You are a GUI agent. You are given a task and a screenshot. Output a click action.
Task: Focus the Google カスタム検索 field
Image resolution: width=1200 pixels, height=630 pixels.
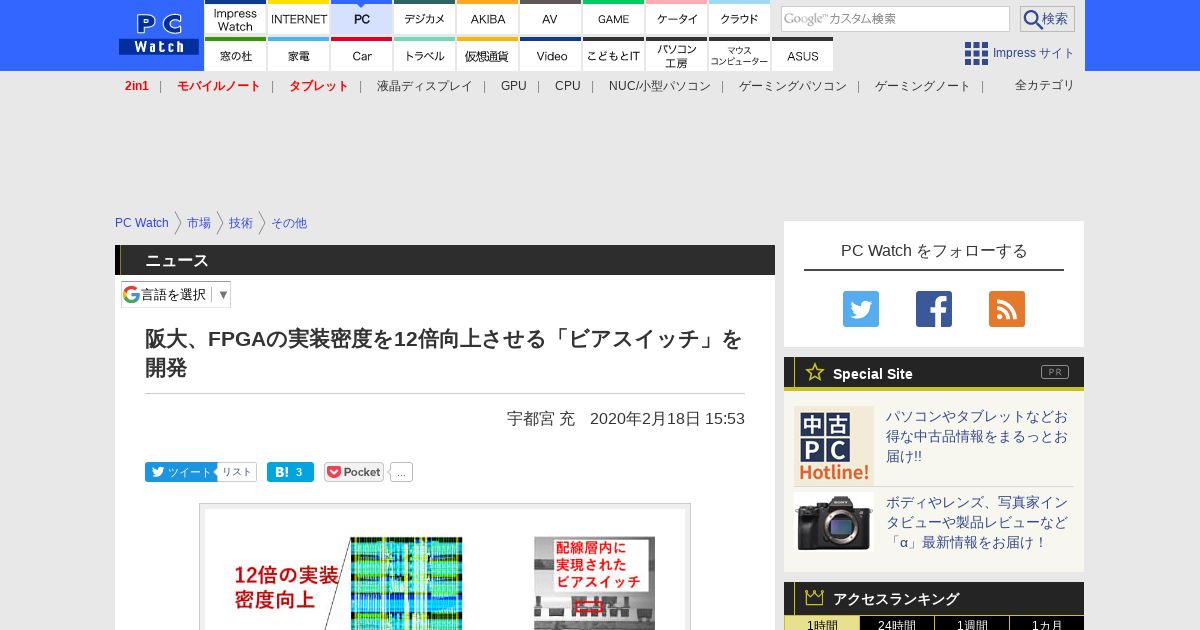pyautogui.click(x=895, y=19)
